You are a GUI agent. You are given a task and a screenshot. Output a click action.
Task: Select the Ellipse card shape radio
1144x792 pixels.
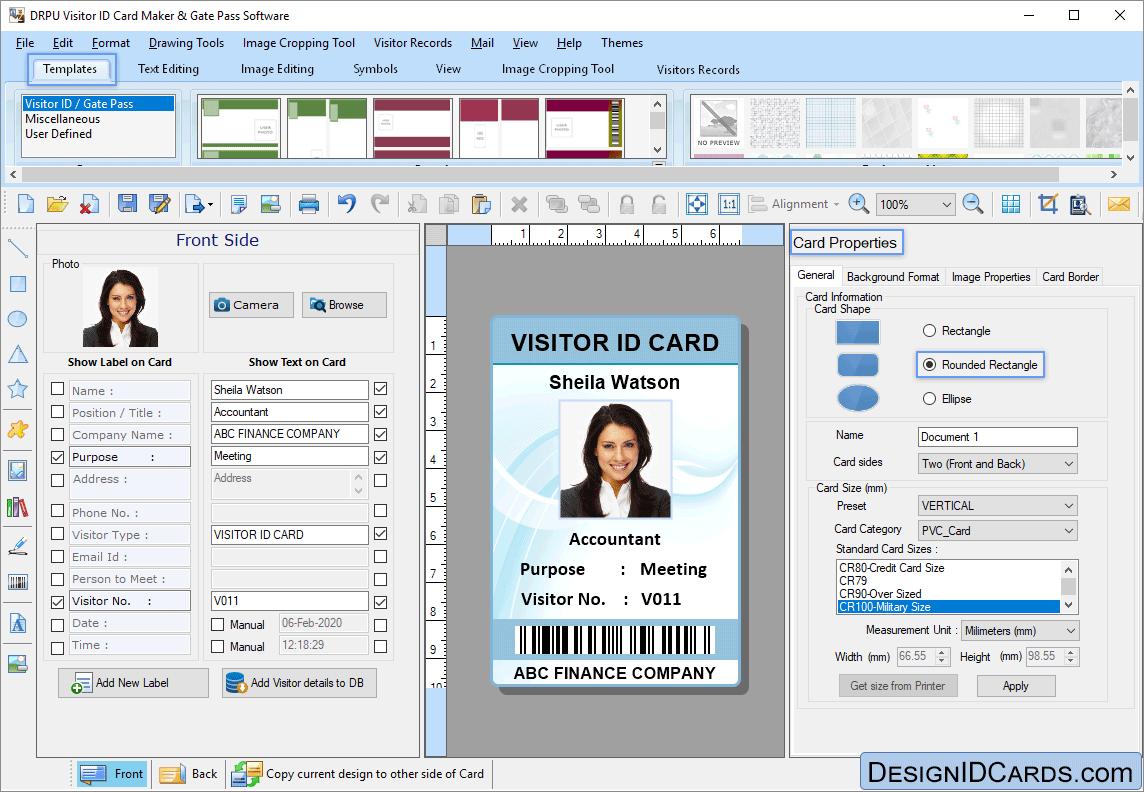click(930, 399)
